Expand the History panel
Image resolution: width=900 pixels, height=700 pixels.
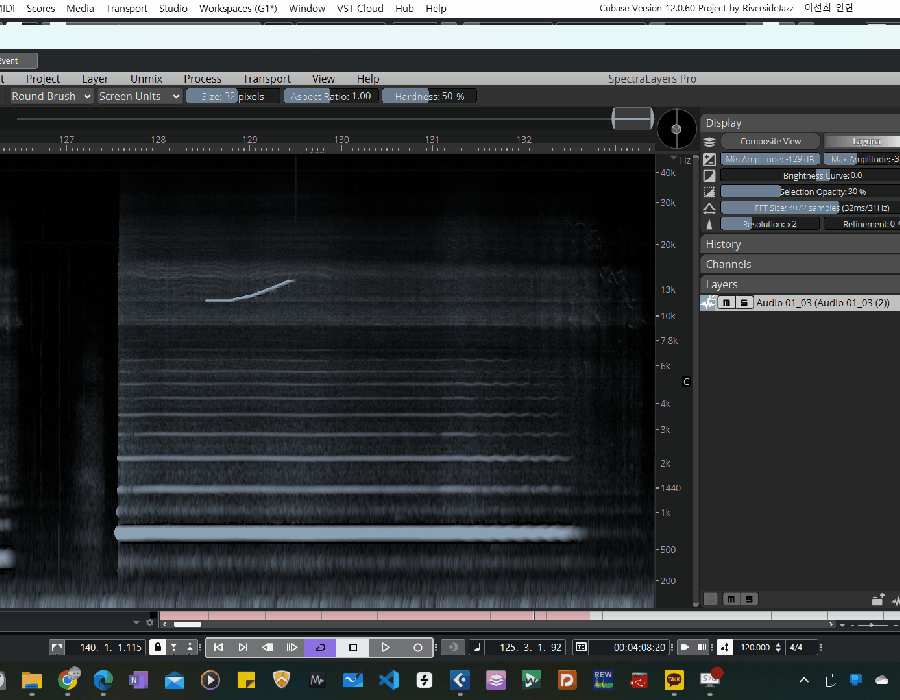pyautogui.click(x=800, y=244)
